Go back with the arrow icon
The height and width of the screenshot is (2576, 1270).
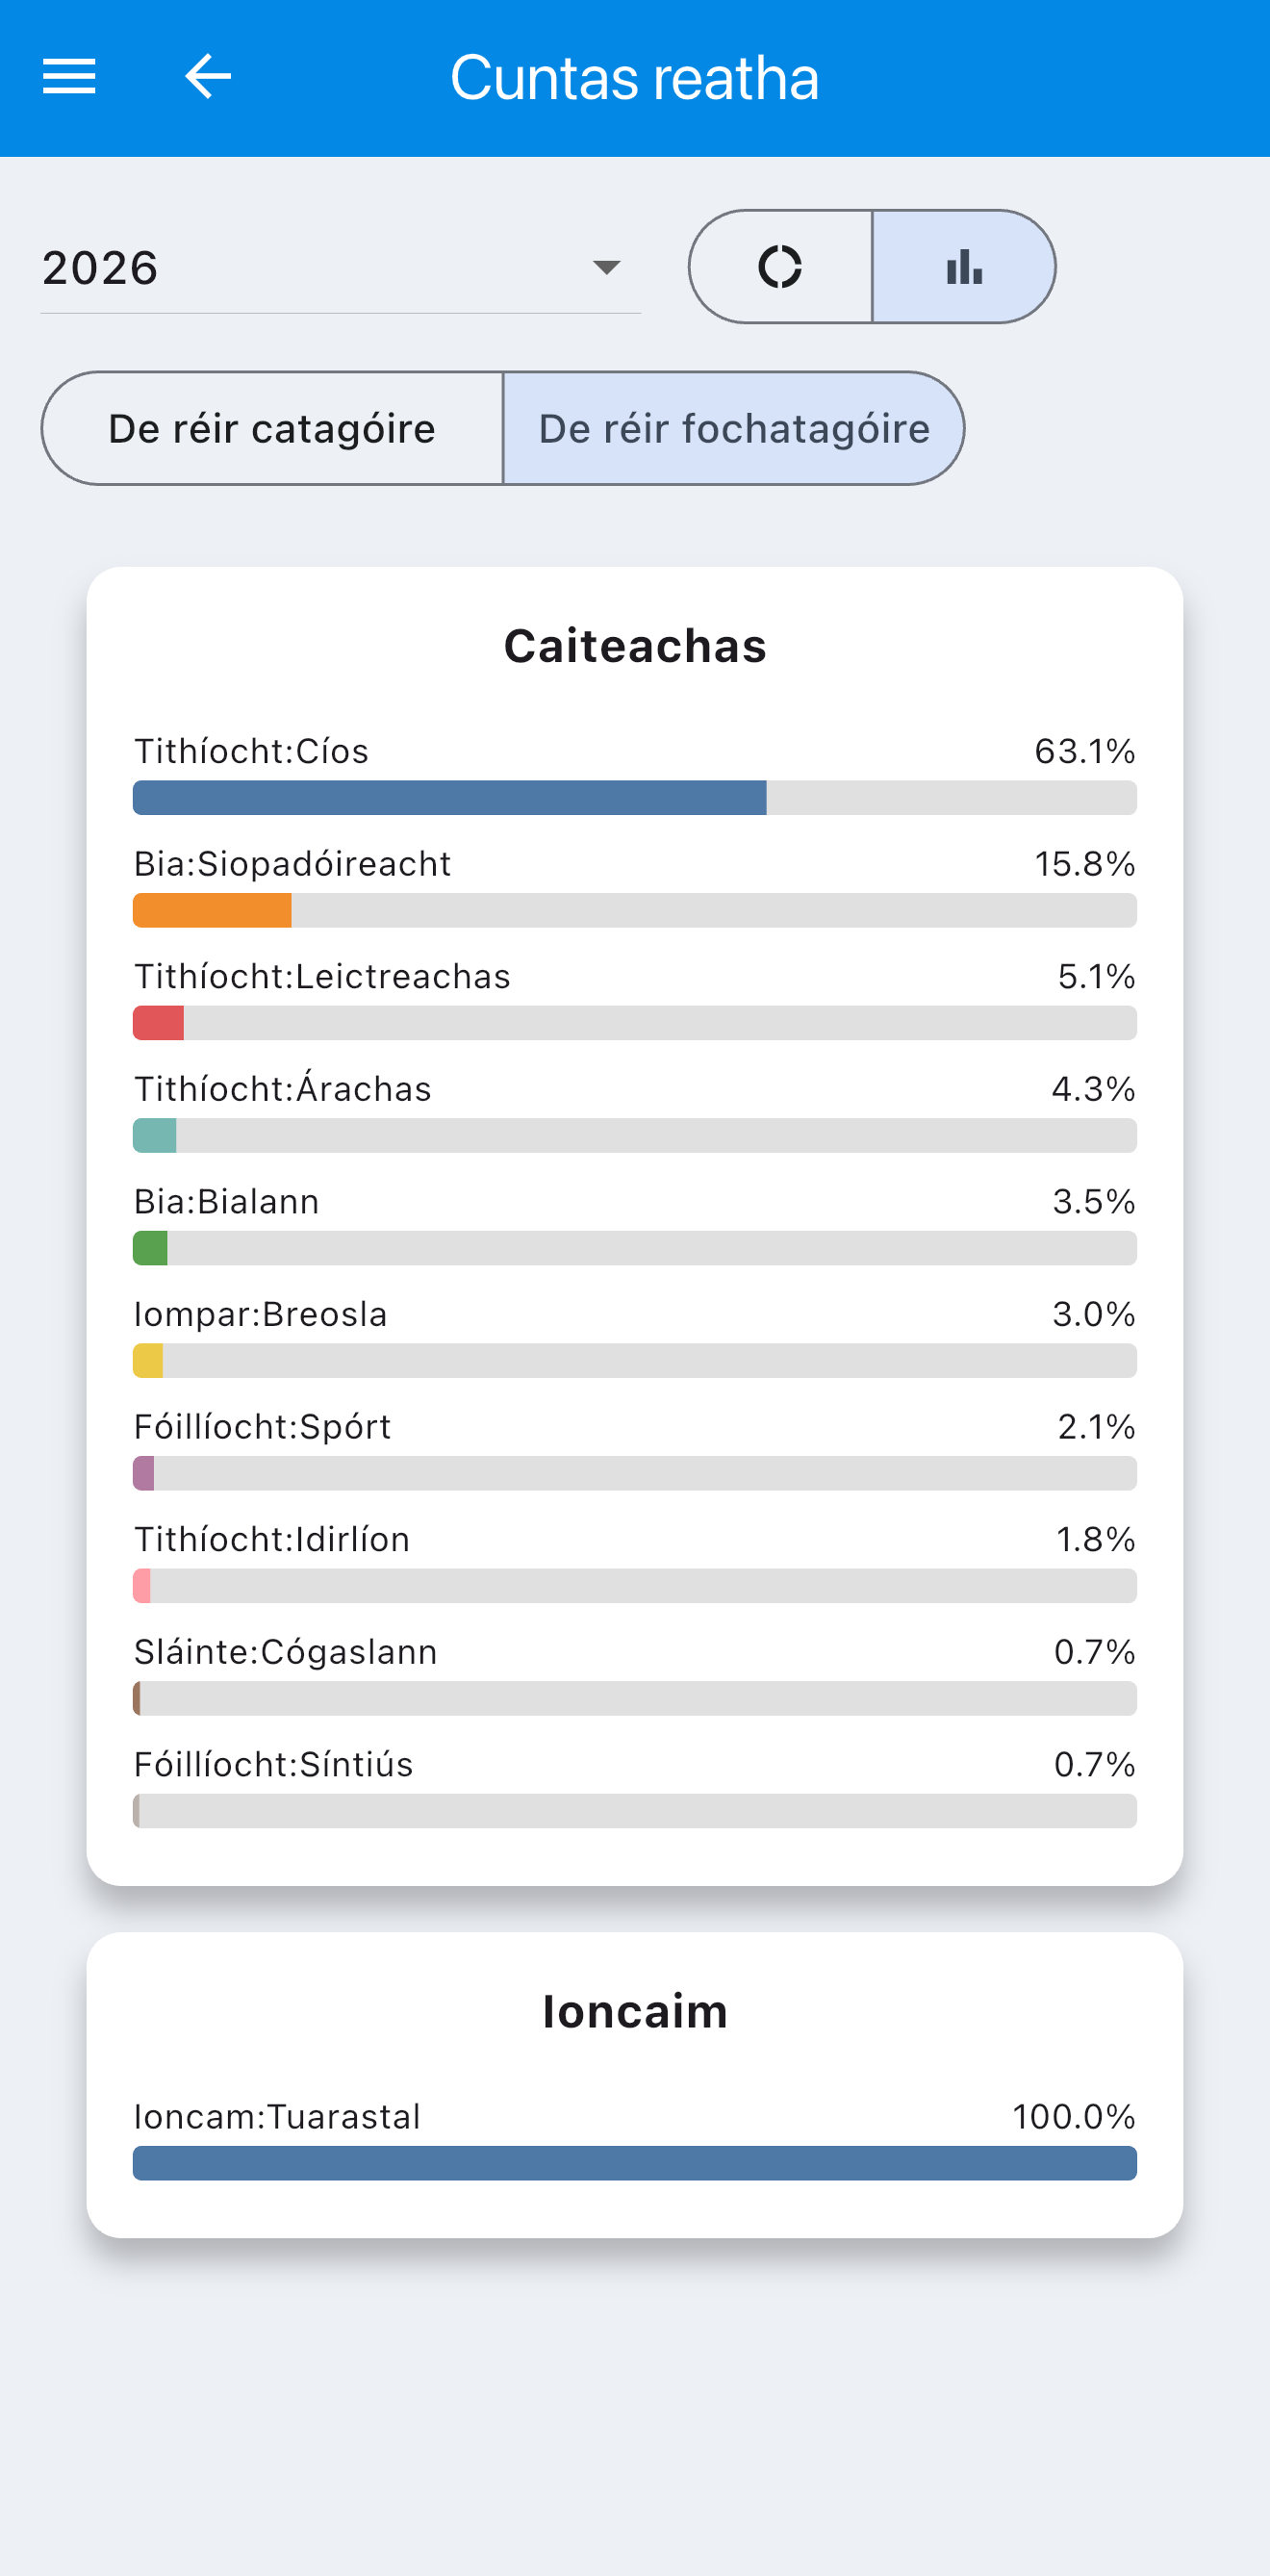(208, 77)
